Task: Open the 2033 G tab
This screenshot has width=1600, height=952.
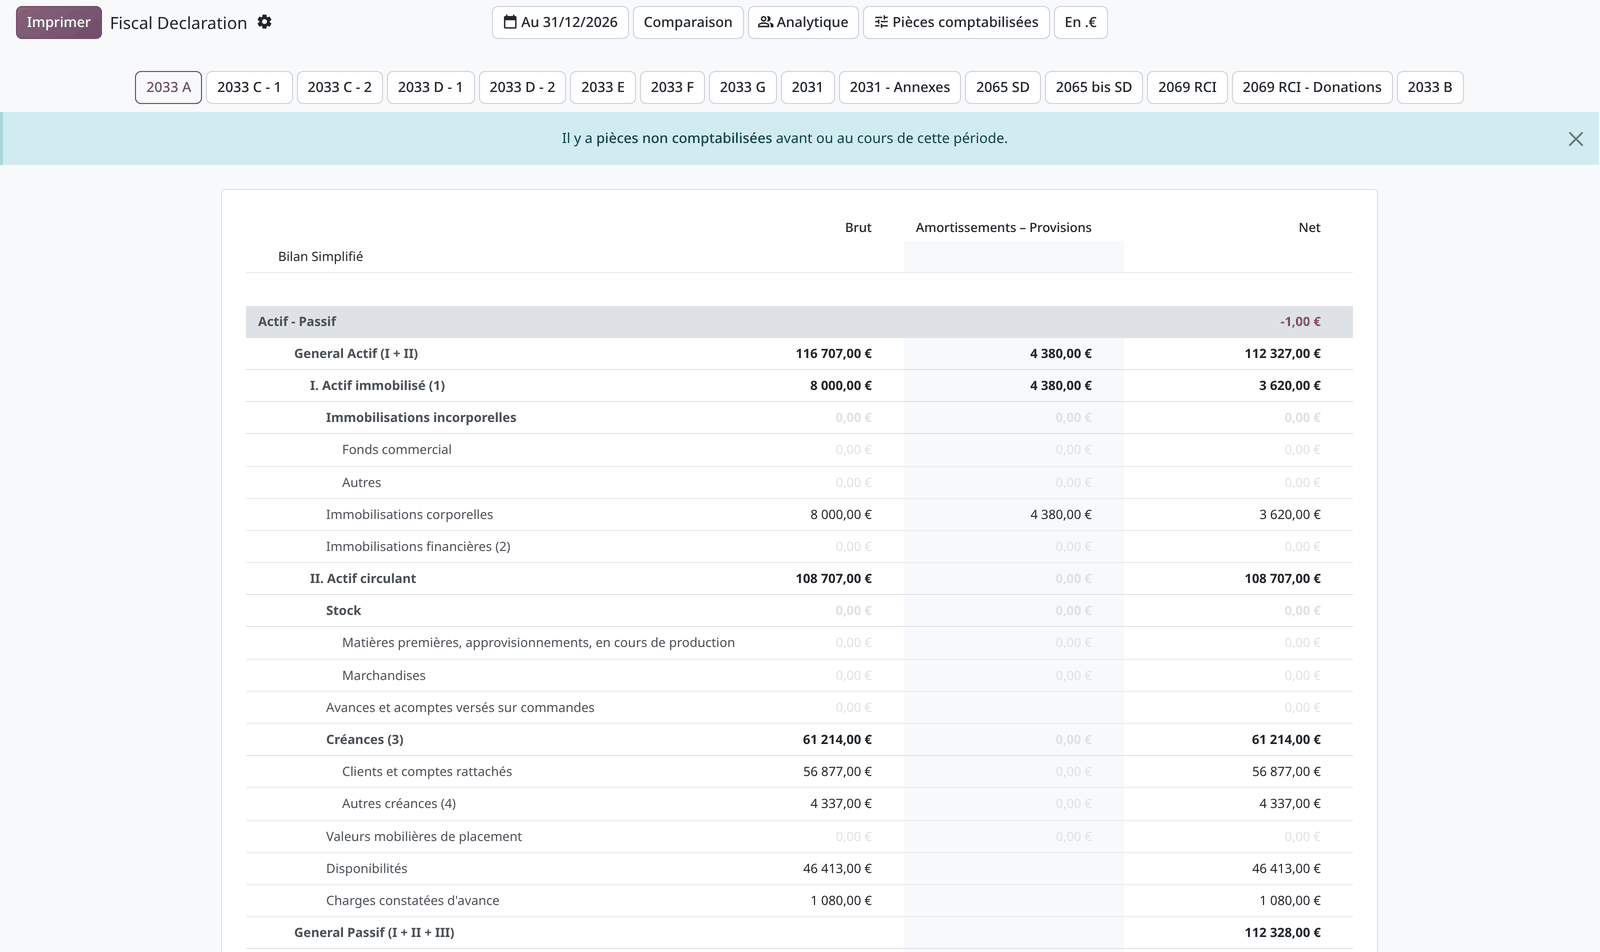Action: [743, 87]
